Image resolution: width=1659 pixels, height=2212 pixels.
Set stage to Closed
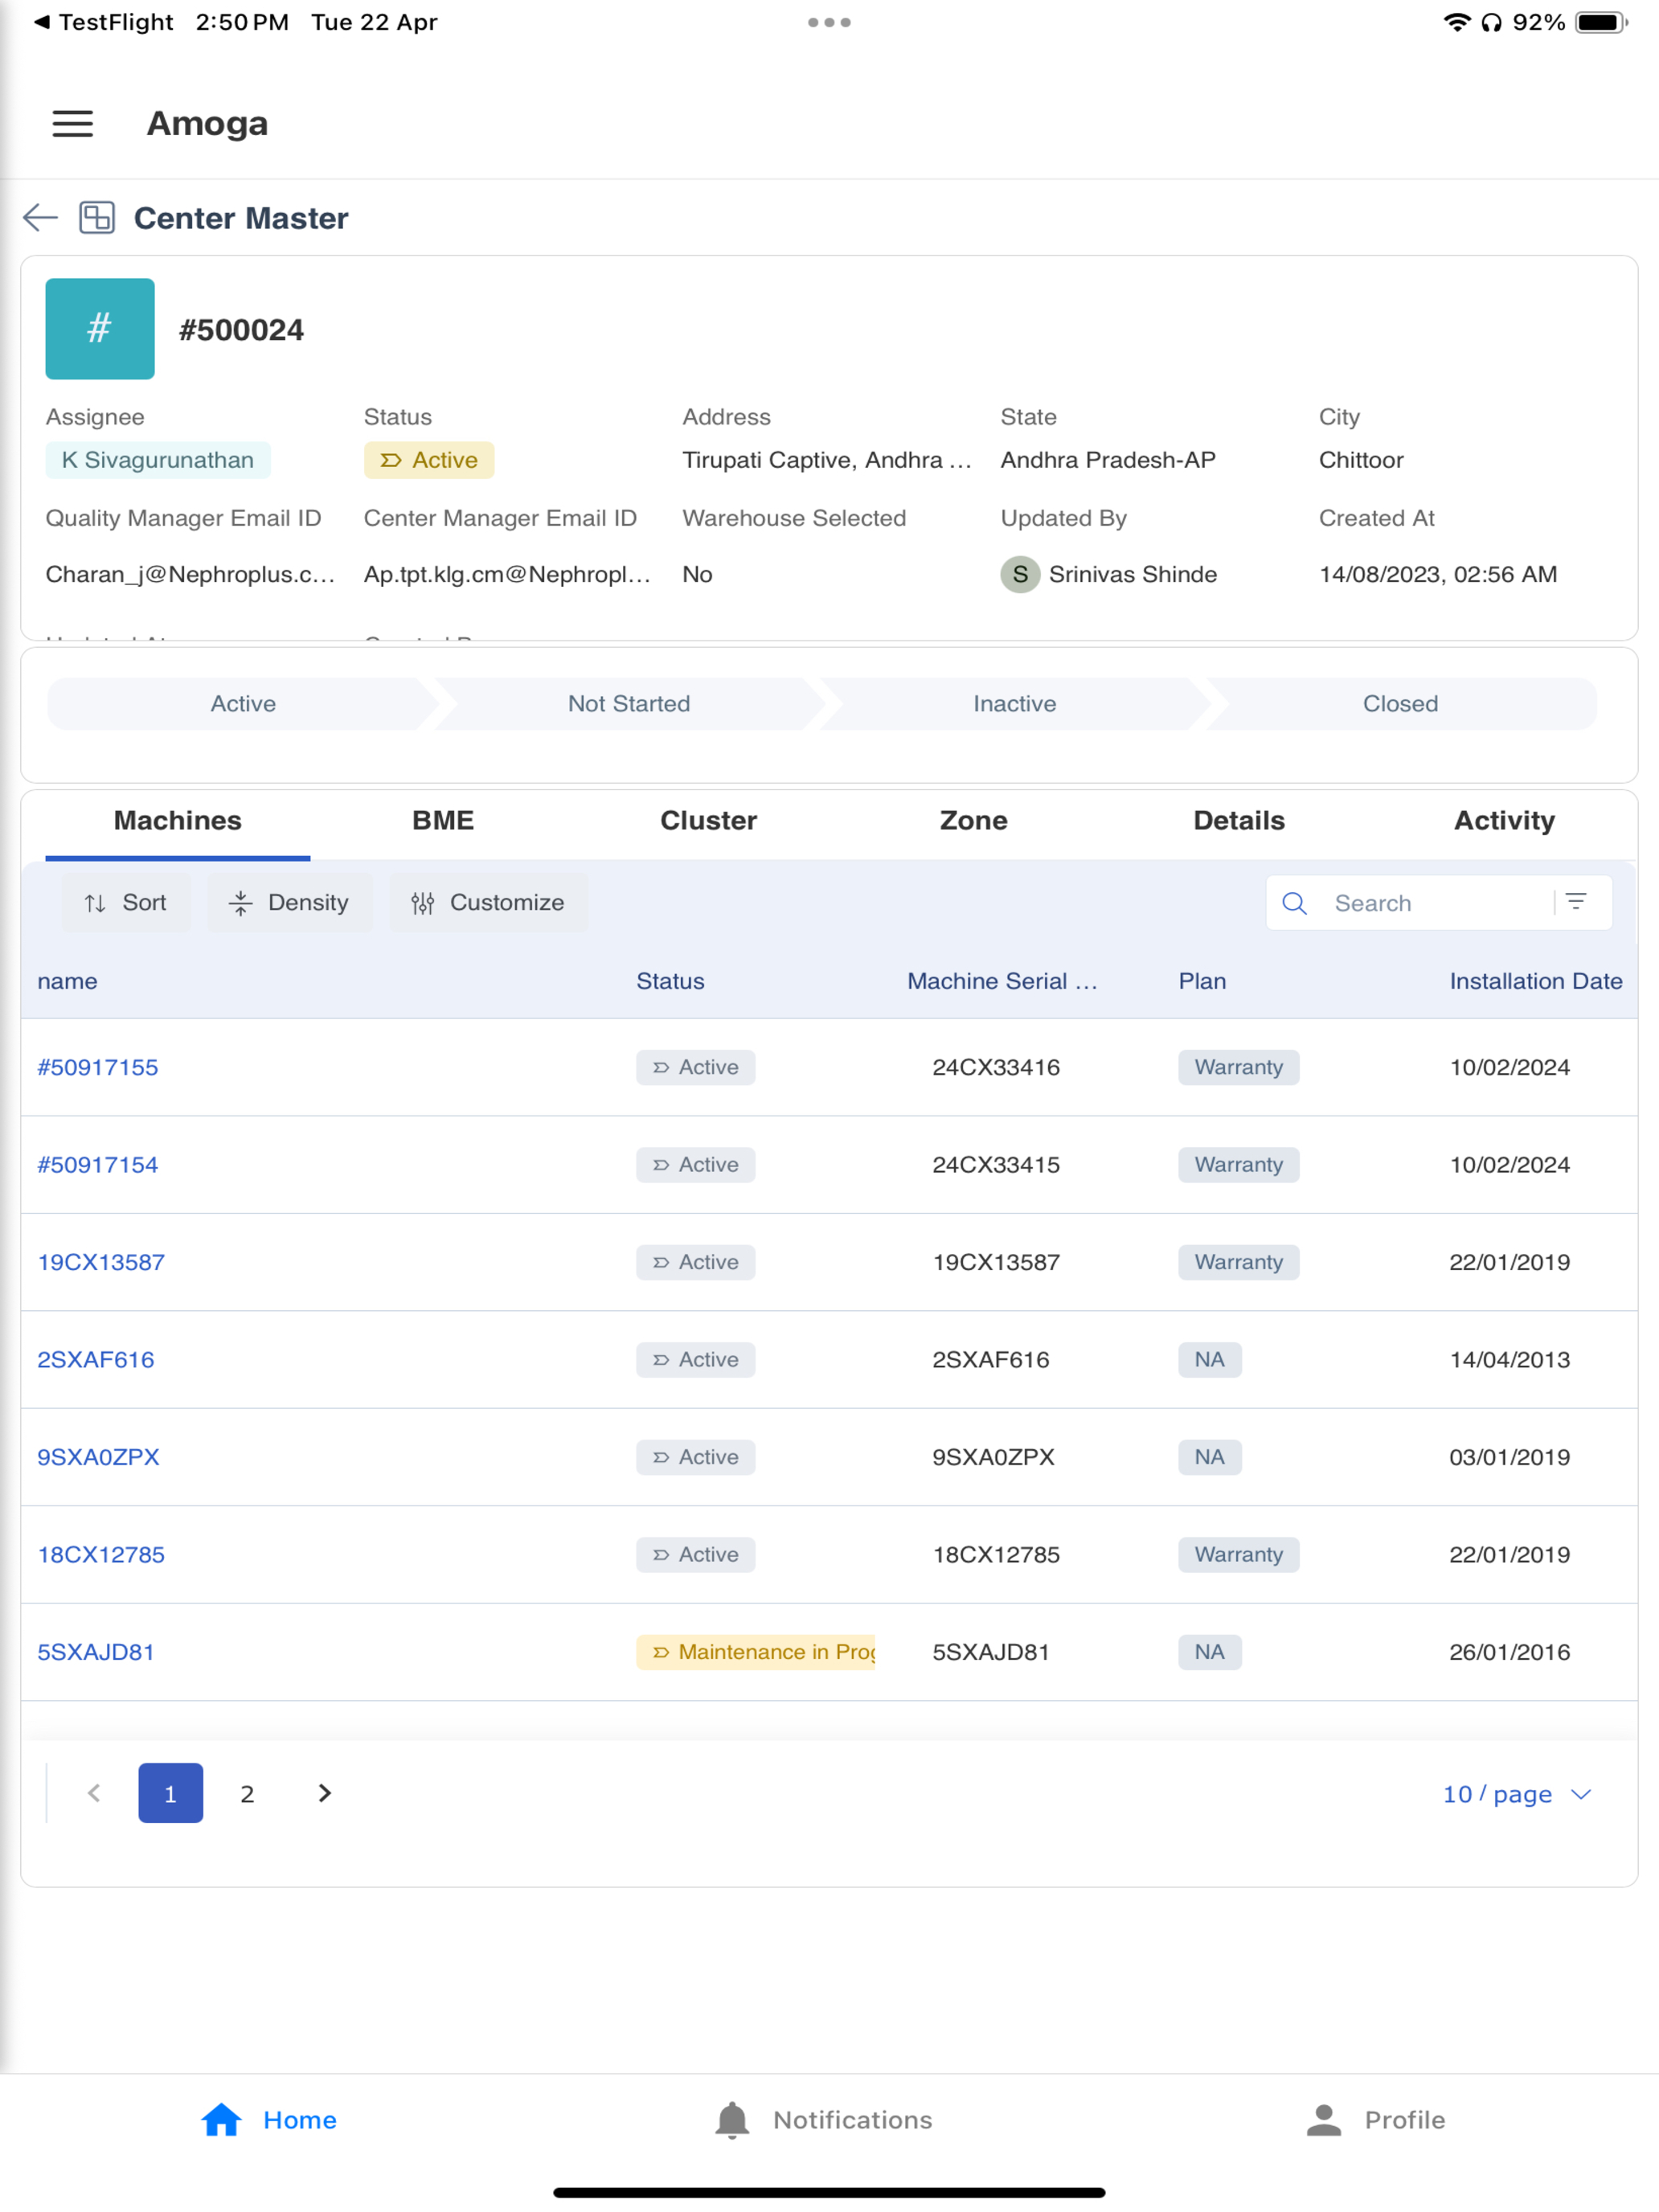coord(1400,704)
